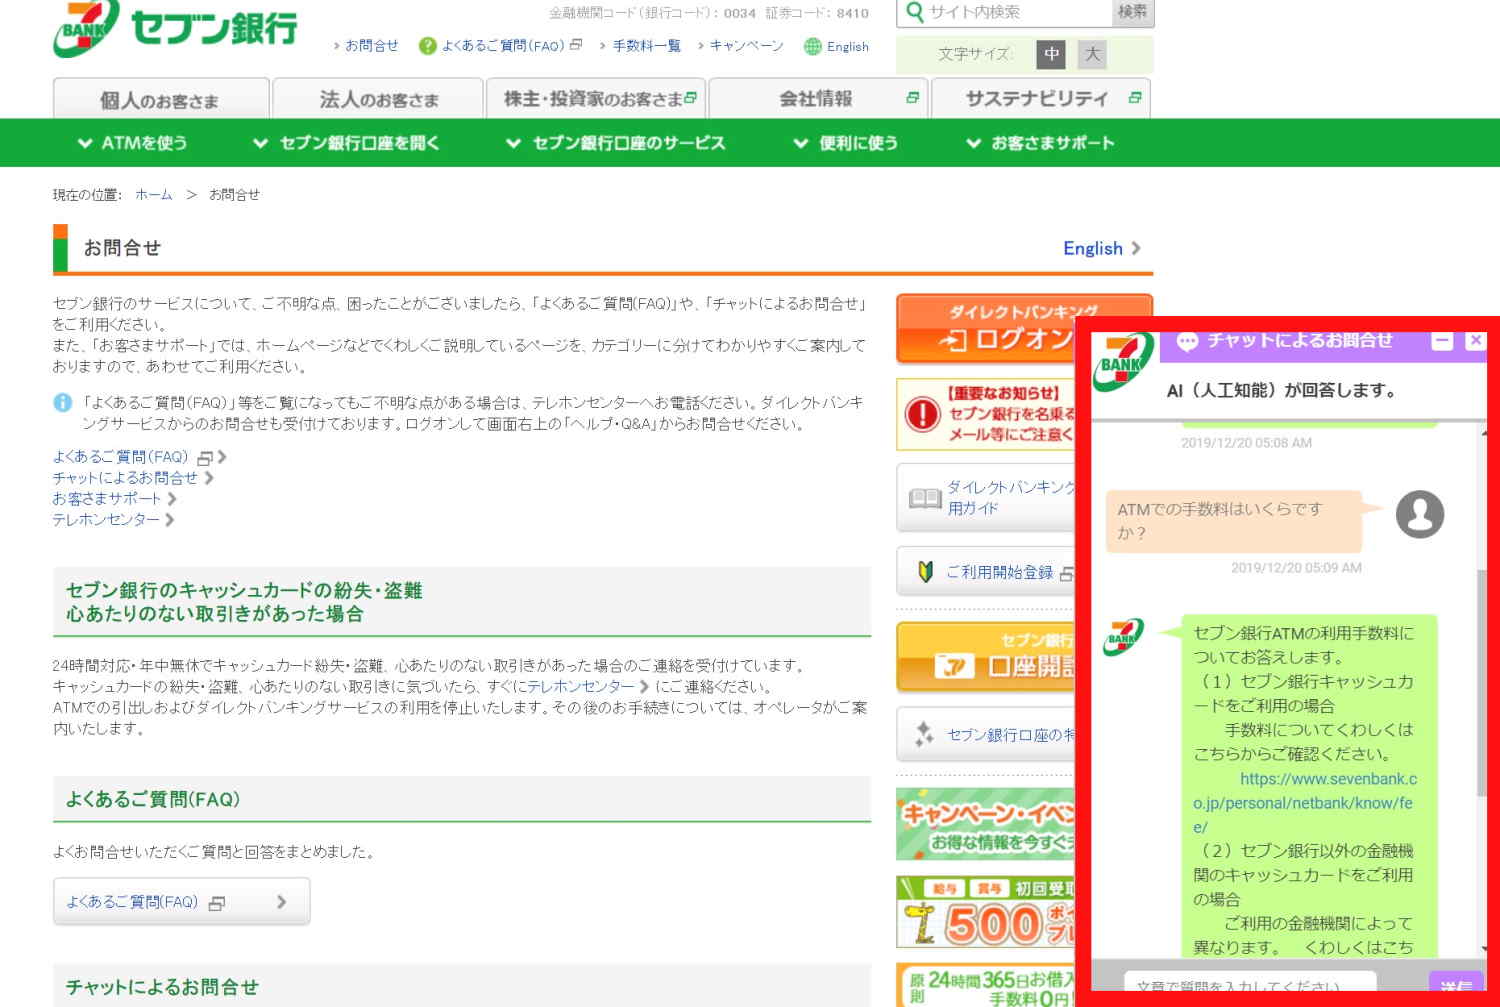The width and height of the screenshot is (1500, 1007).
Task: Click the red exclamation important notice icon
Action: [922, 413]
